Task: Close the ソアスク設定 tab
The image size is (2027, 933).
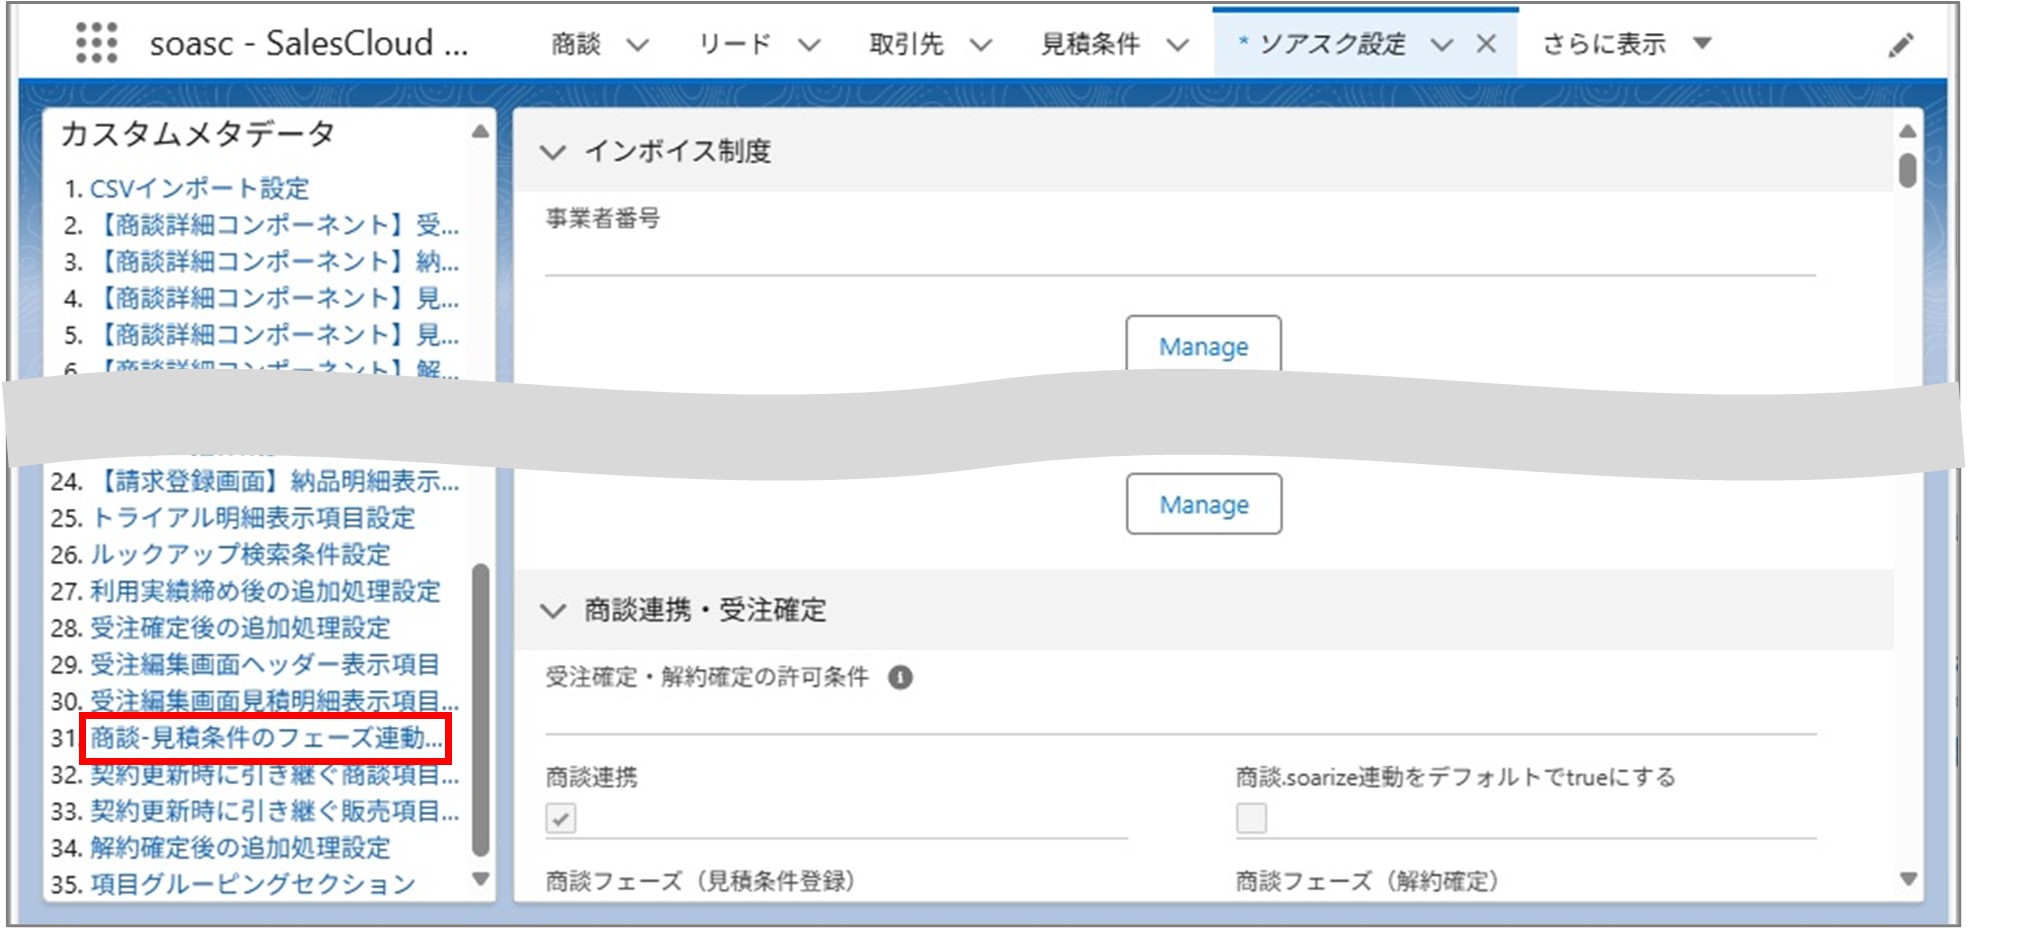Action: [1487, 44]
